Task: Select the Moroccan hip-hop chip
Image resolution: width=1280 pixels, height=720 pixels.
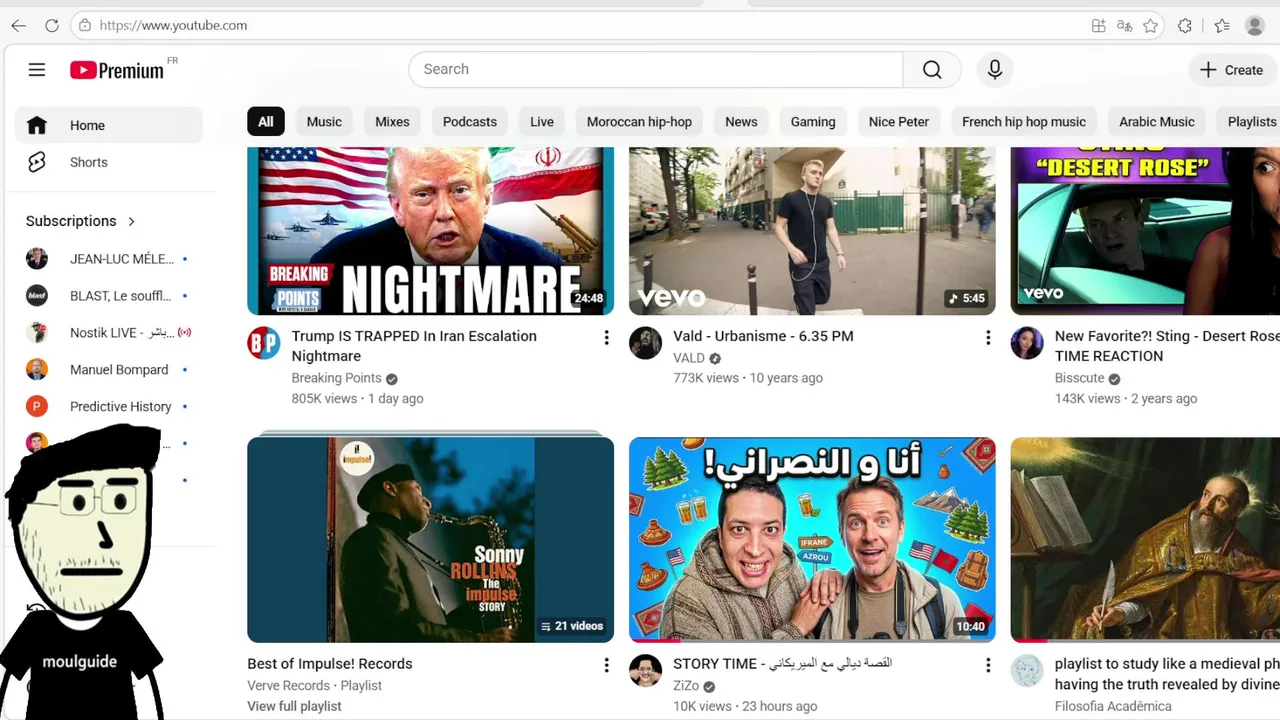Action: point(639,122)
